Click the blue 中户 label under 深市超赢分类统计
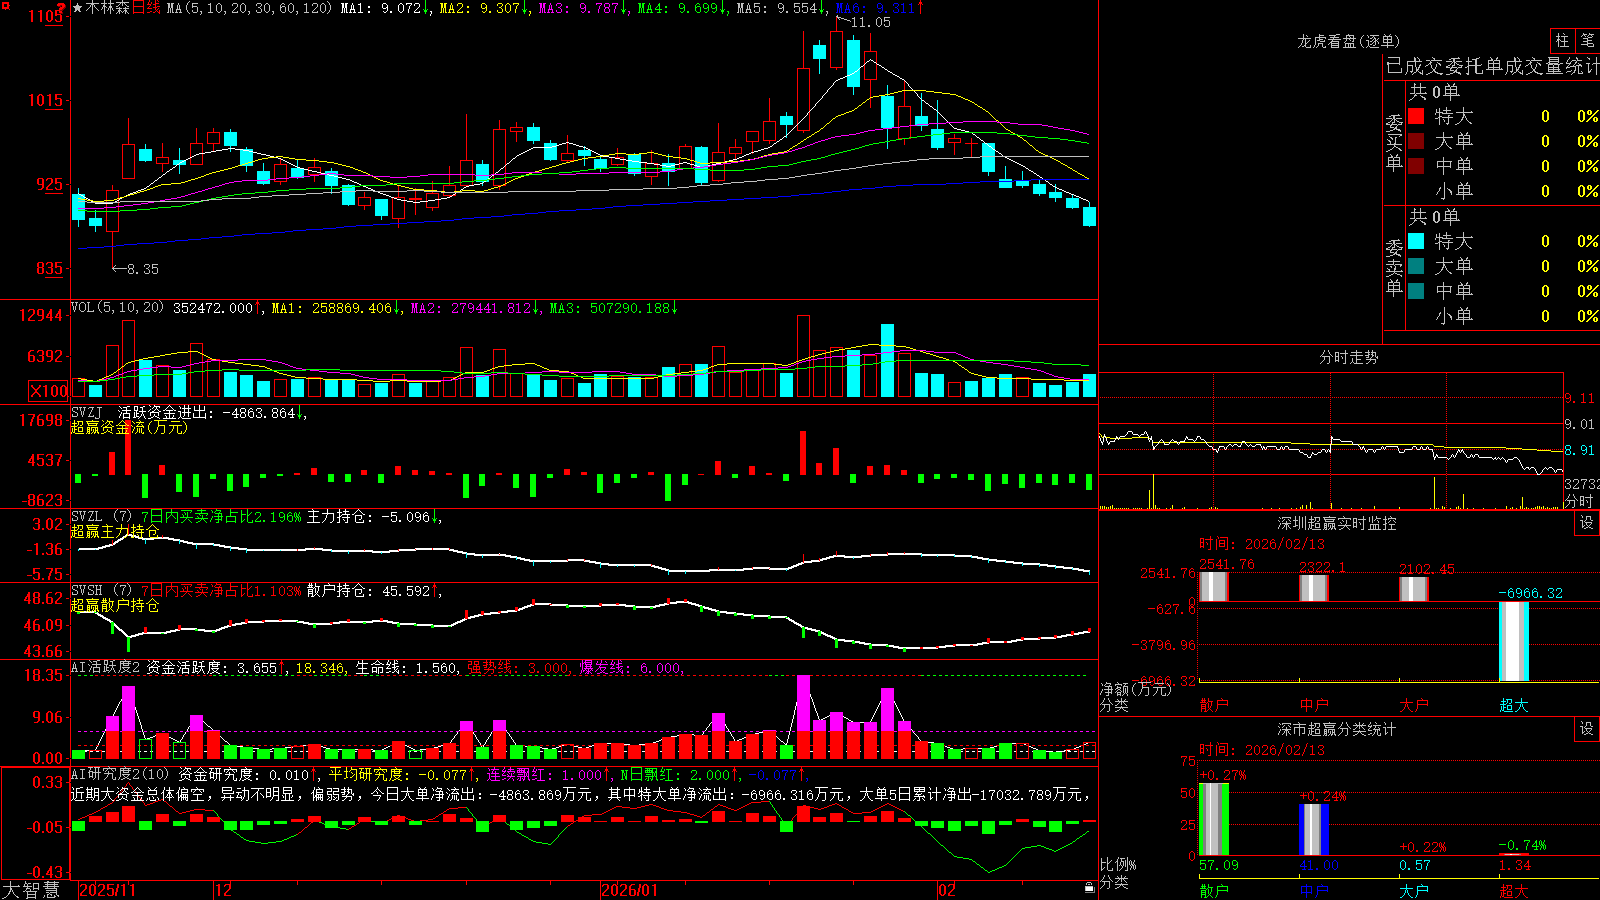This screenshot has width=1600, height=900. coord(1314,890)
